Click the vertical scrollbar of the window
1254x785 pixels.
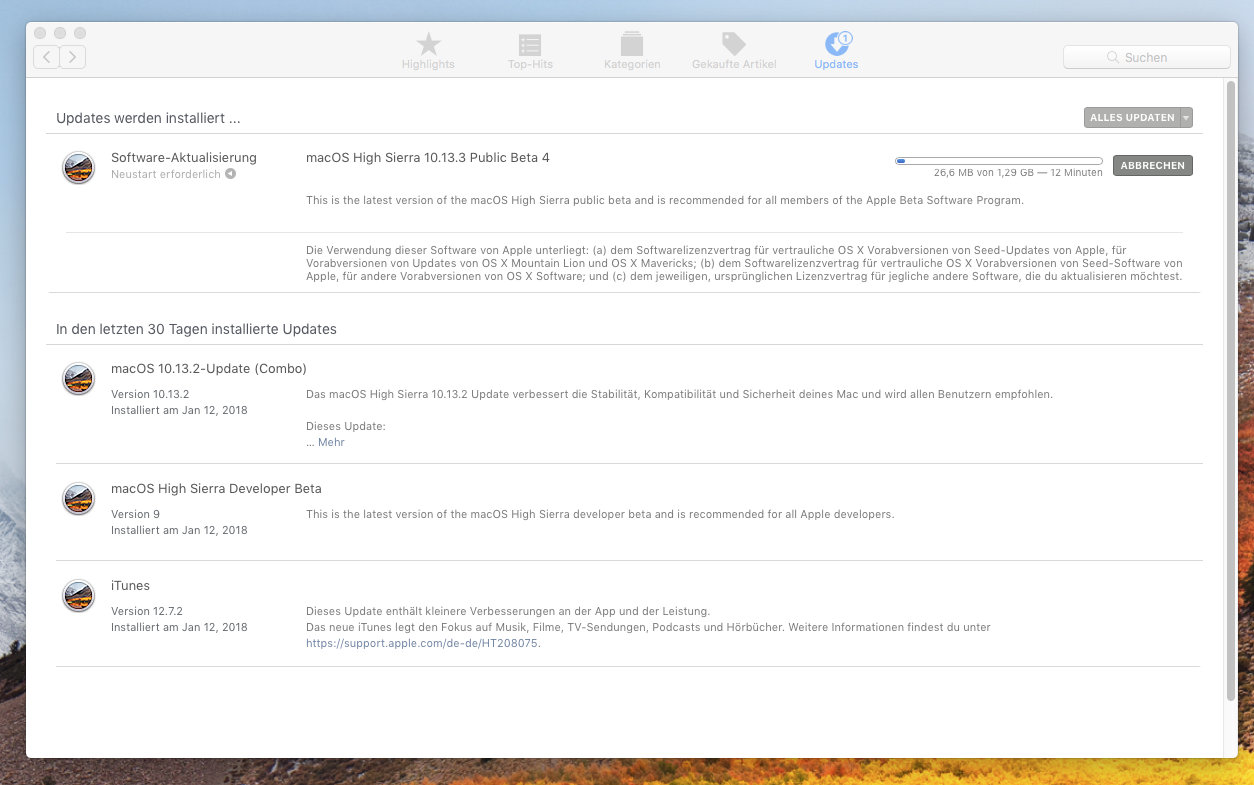pos(1230,390)
